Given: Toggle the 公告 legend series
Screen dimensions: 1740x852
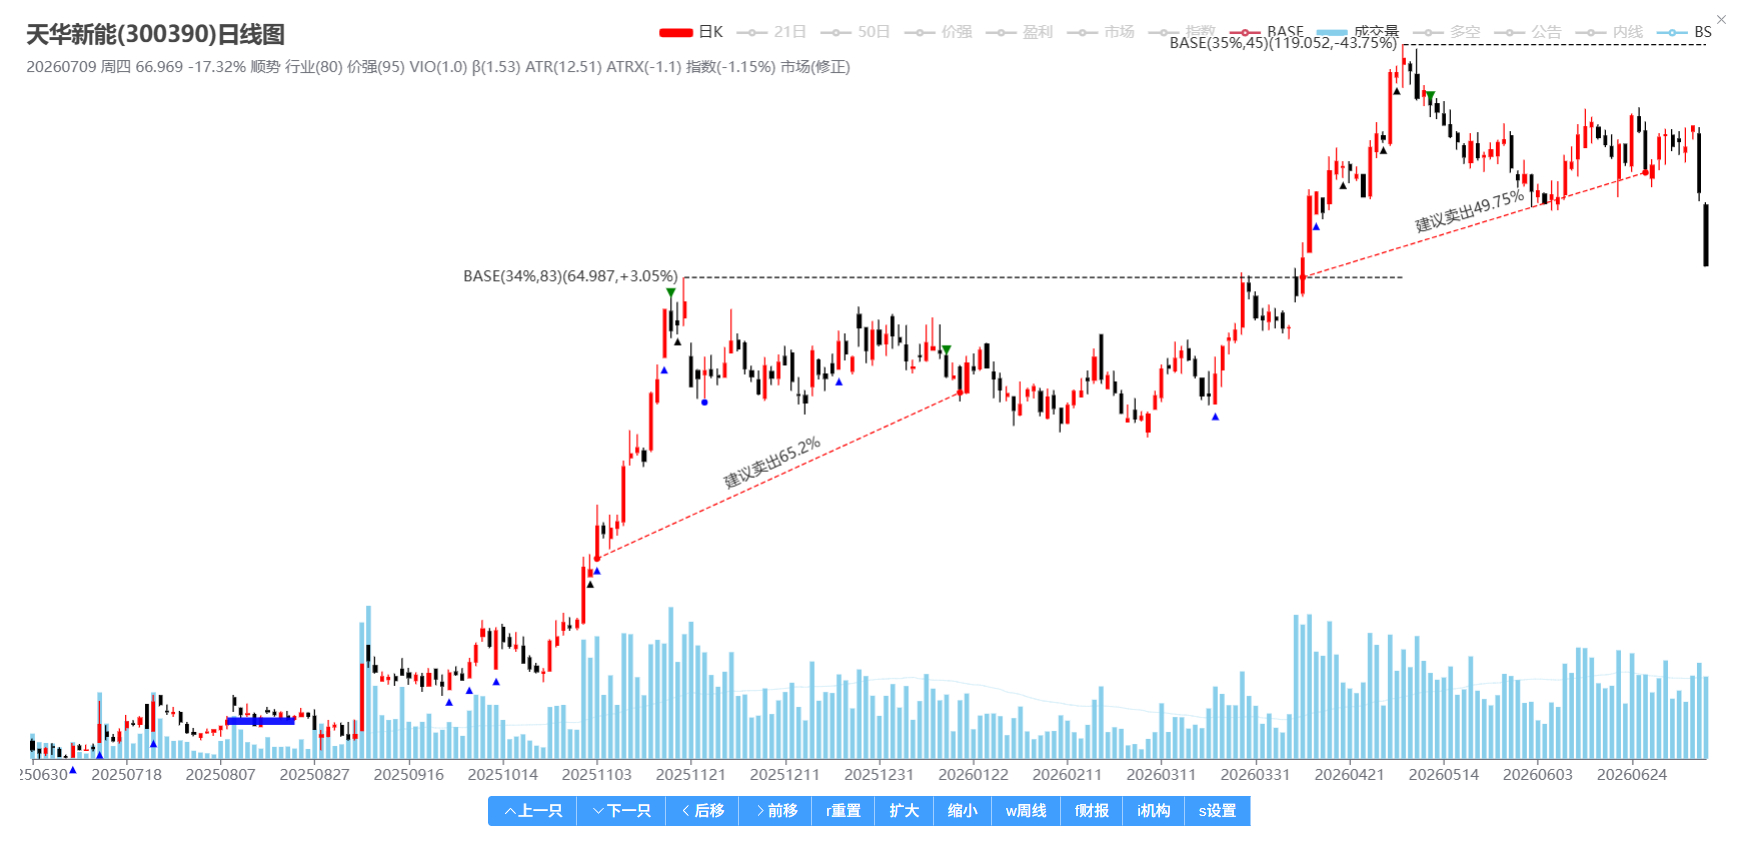Looking at the screenshot, I should pos(1528,32).
